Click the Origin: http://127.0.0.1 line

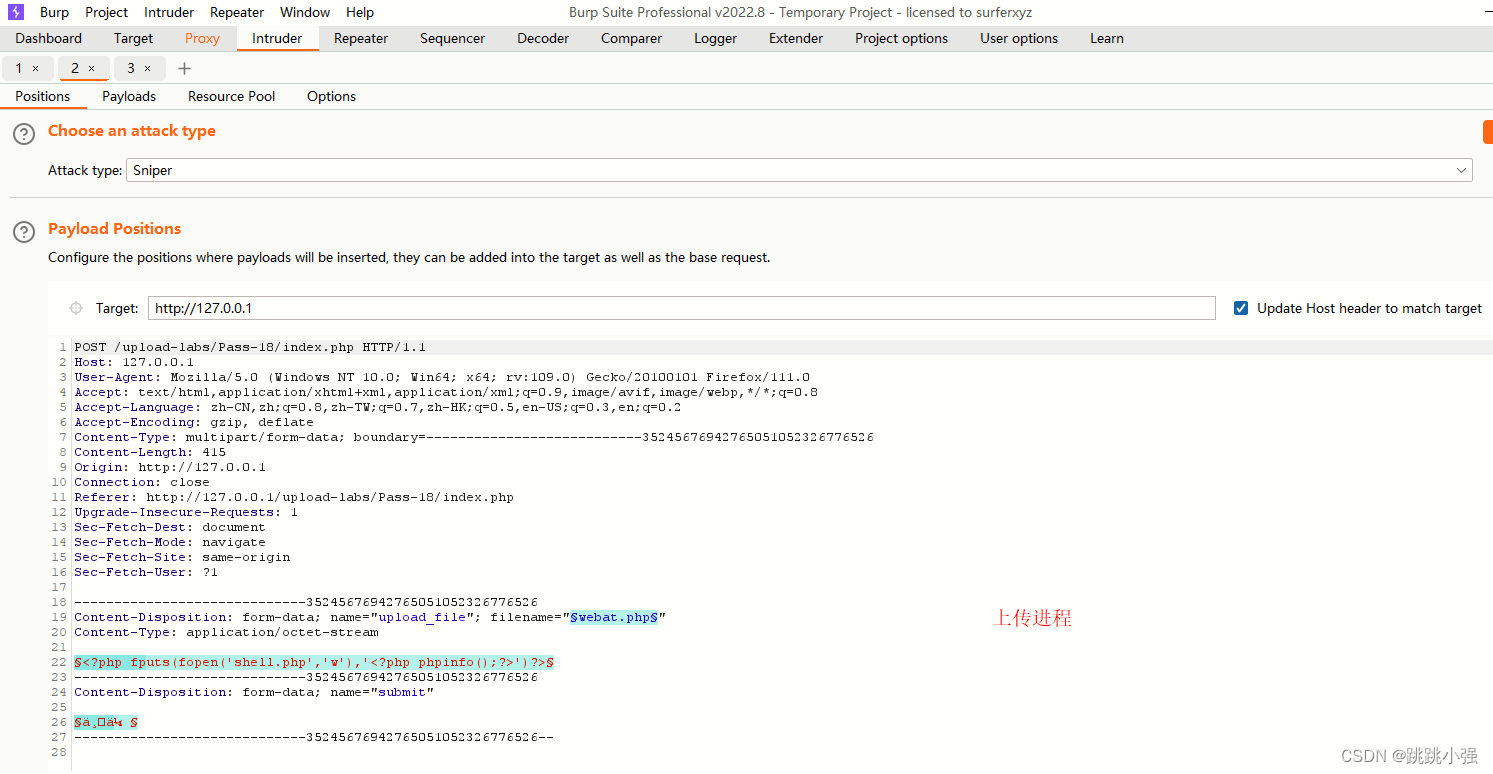170,467
